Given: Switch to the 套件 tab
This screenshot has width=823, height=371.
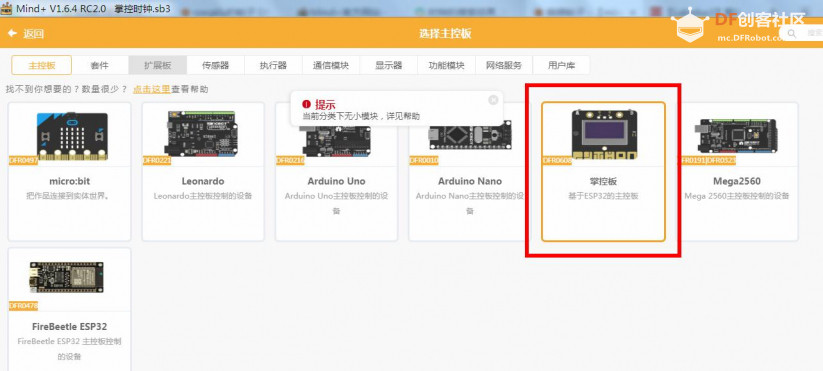Looking at the screenshot, I should (x=100, y=66).
